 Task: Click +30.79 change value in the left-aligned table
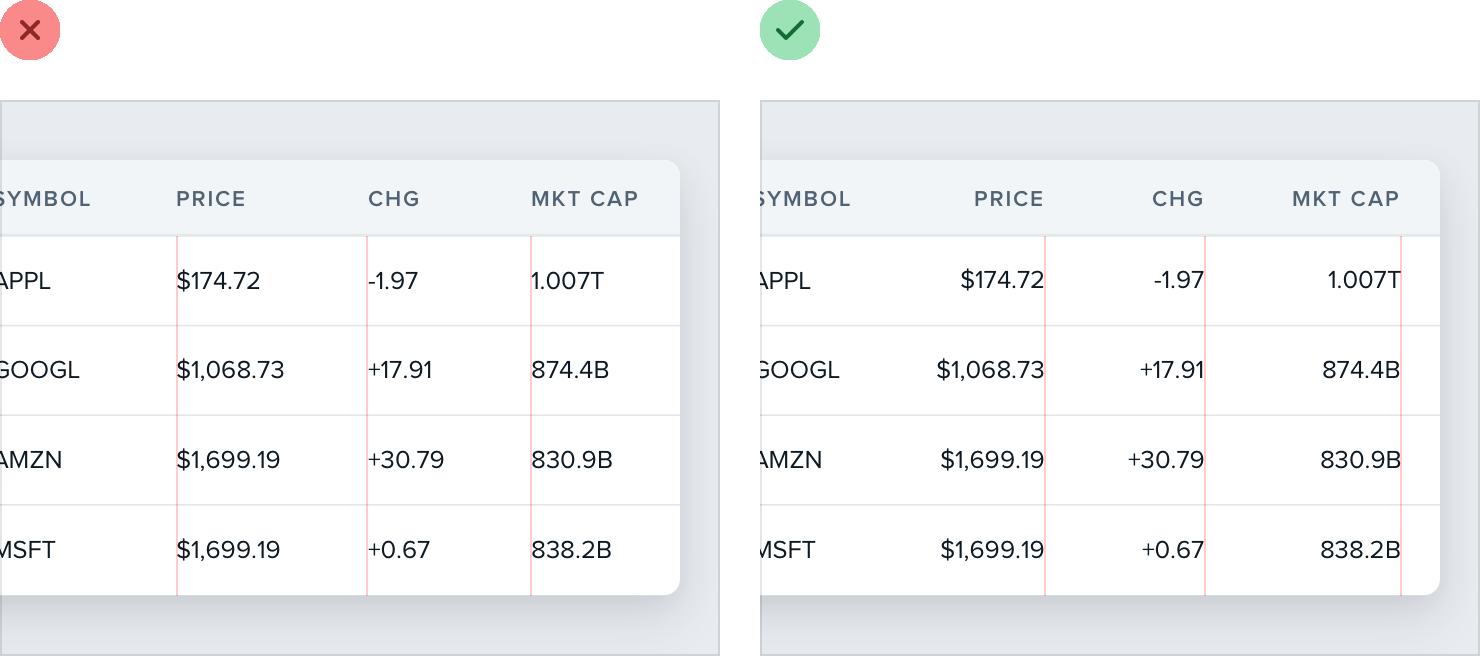[x=406, y=461]
